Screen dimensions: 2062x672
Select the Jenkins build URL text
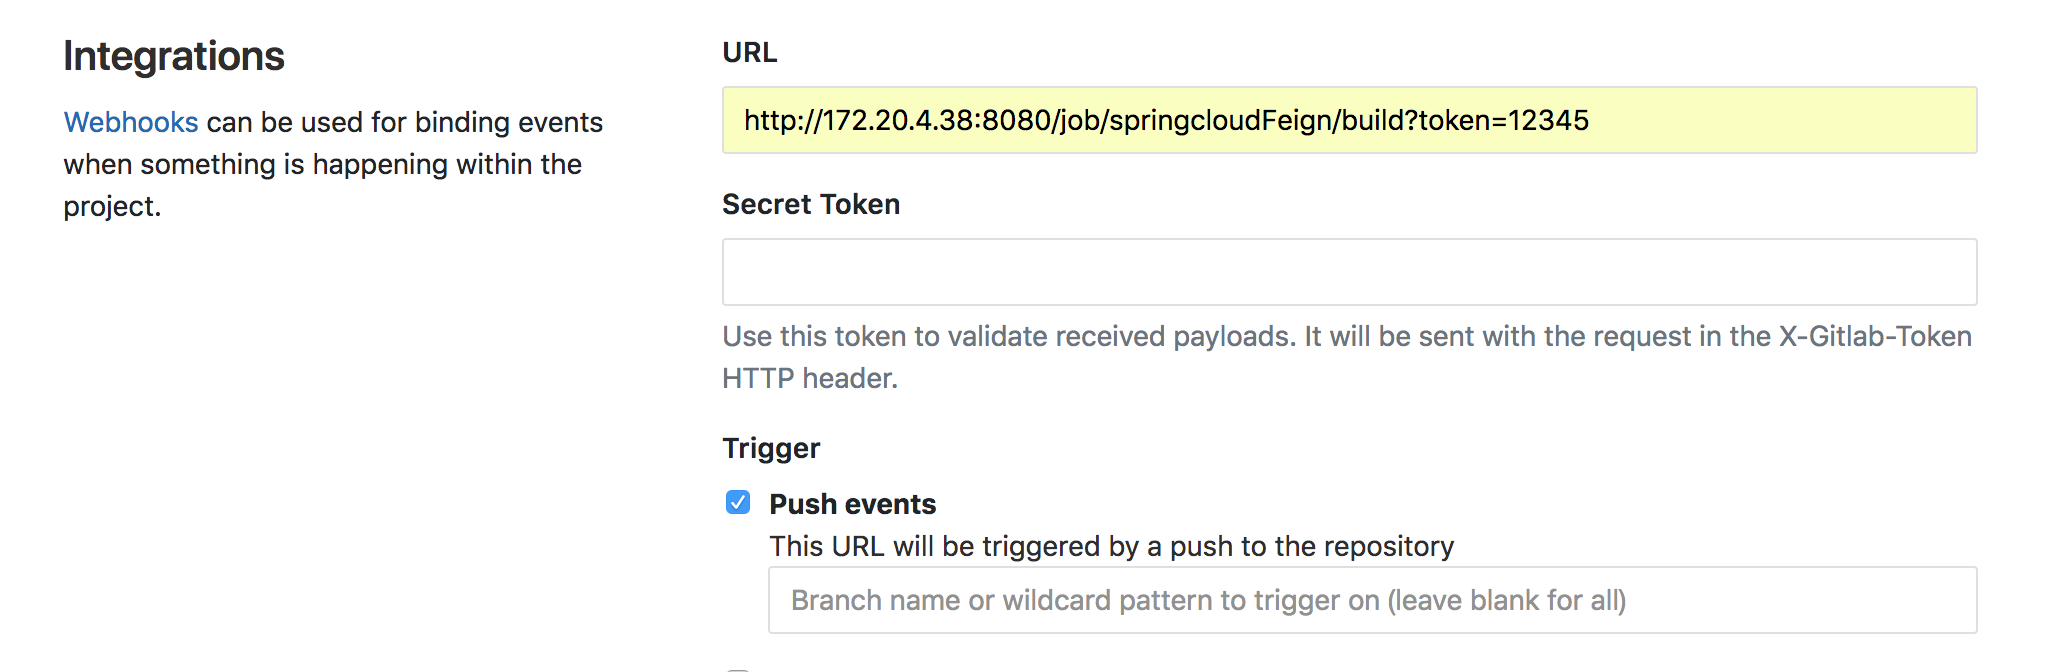click(x=1165, y=119)
